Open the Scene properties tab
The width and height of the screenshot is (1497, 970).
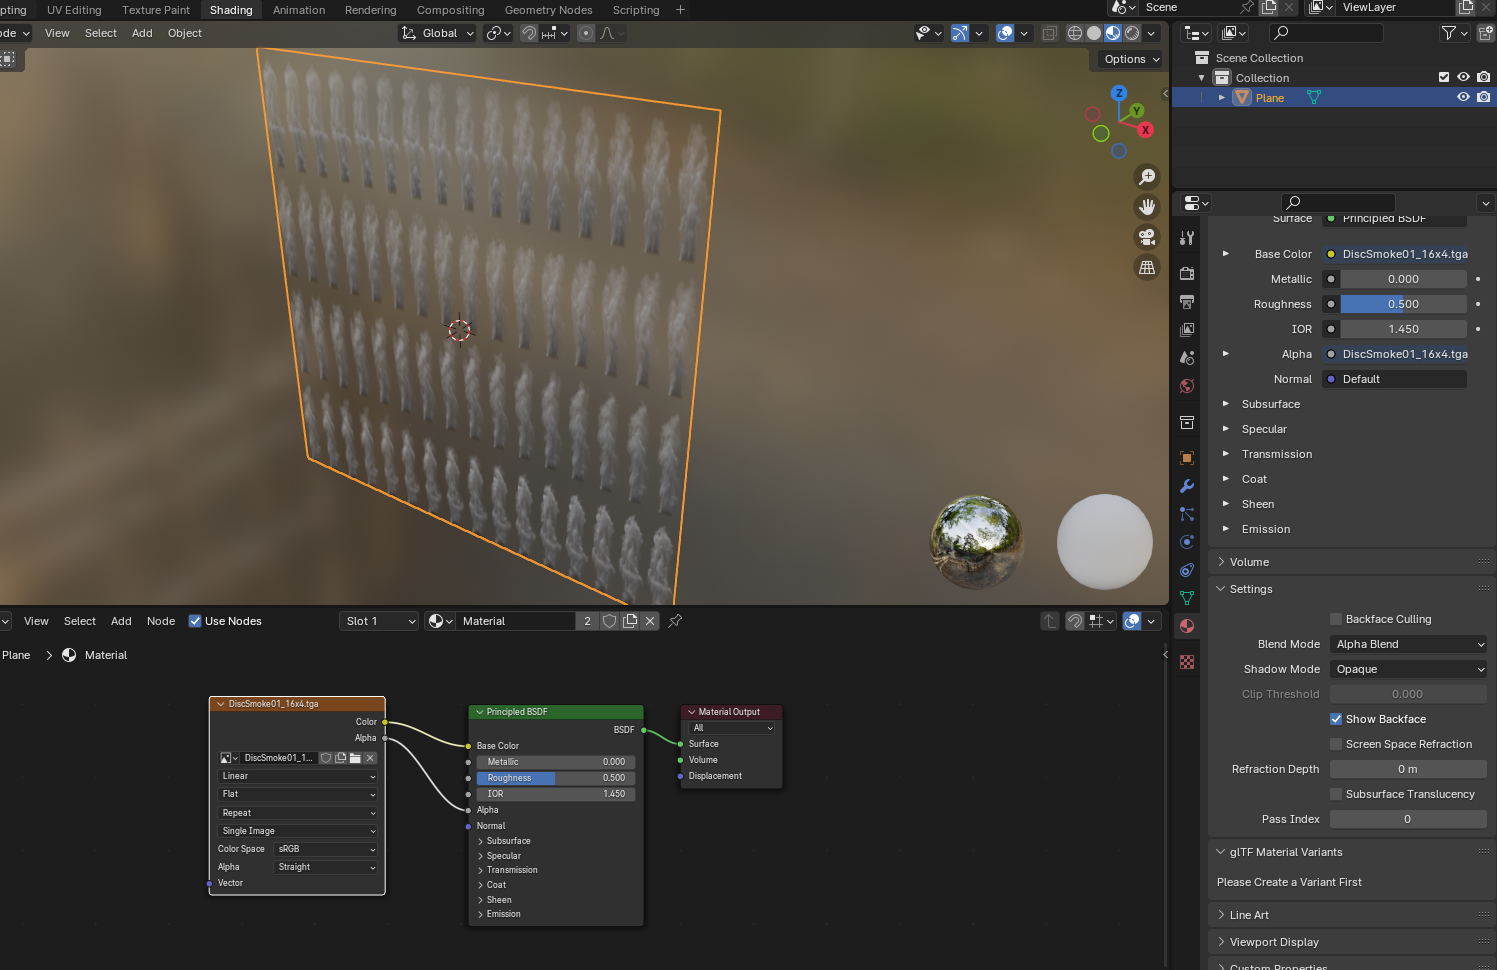(x=1187, y=357)
